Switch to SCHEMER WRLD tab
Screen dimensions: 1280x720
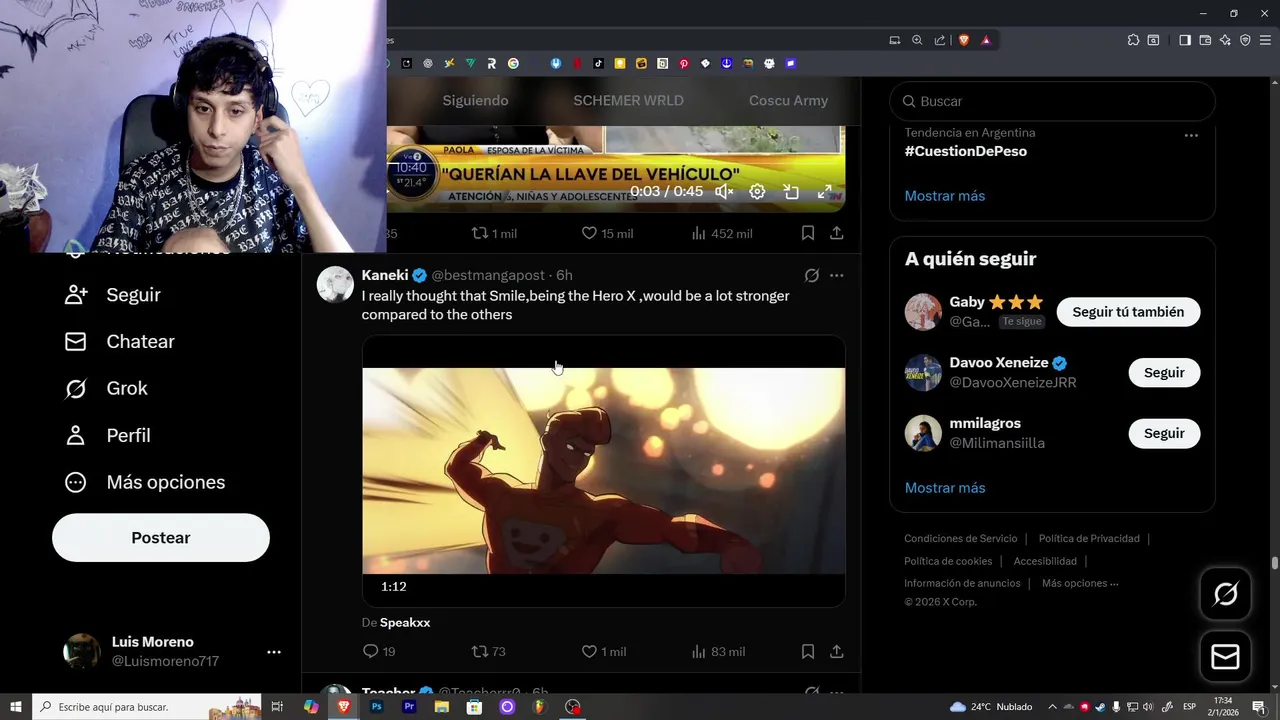(x=628, y=100)
